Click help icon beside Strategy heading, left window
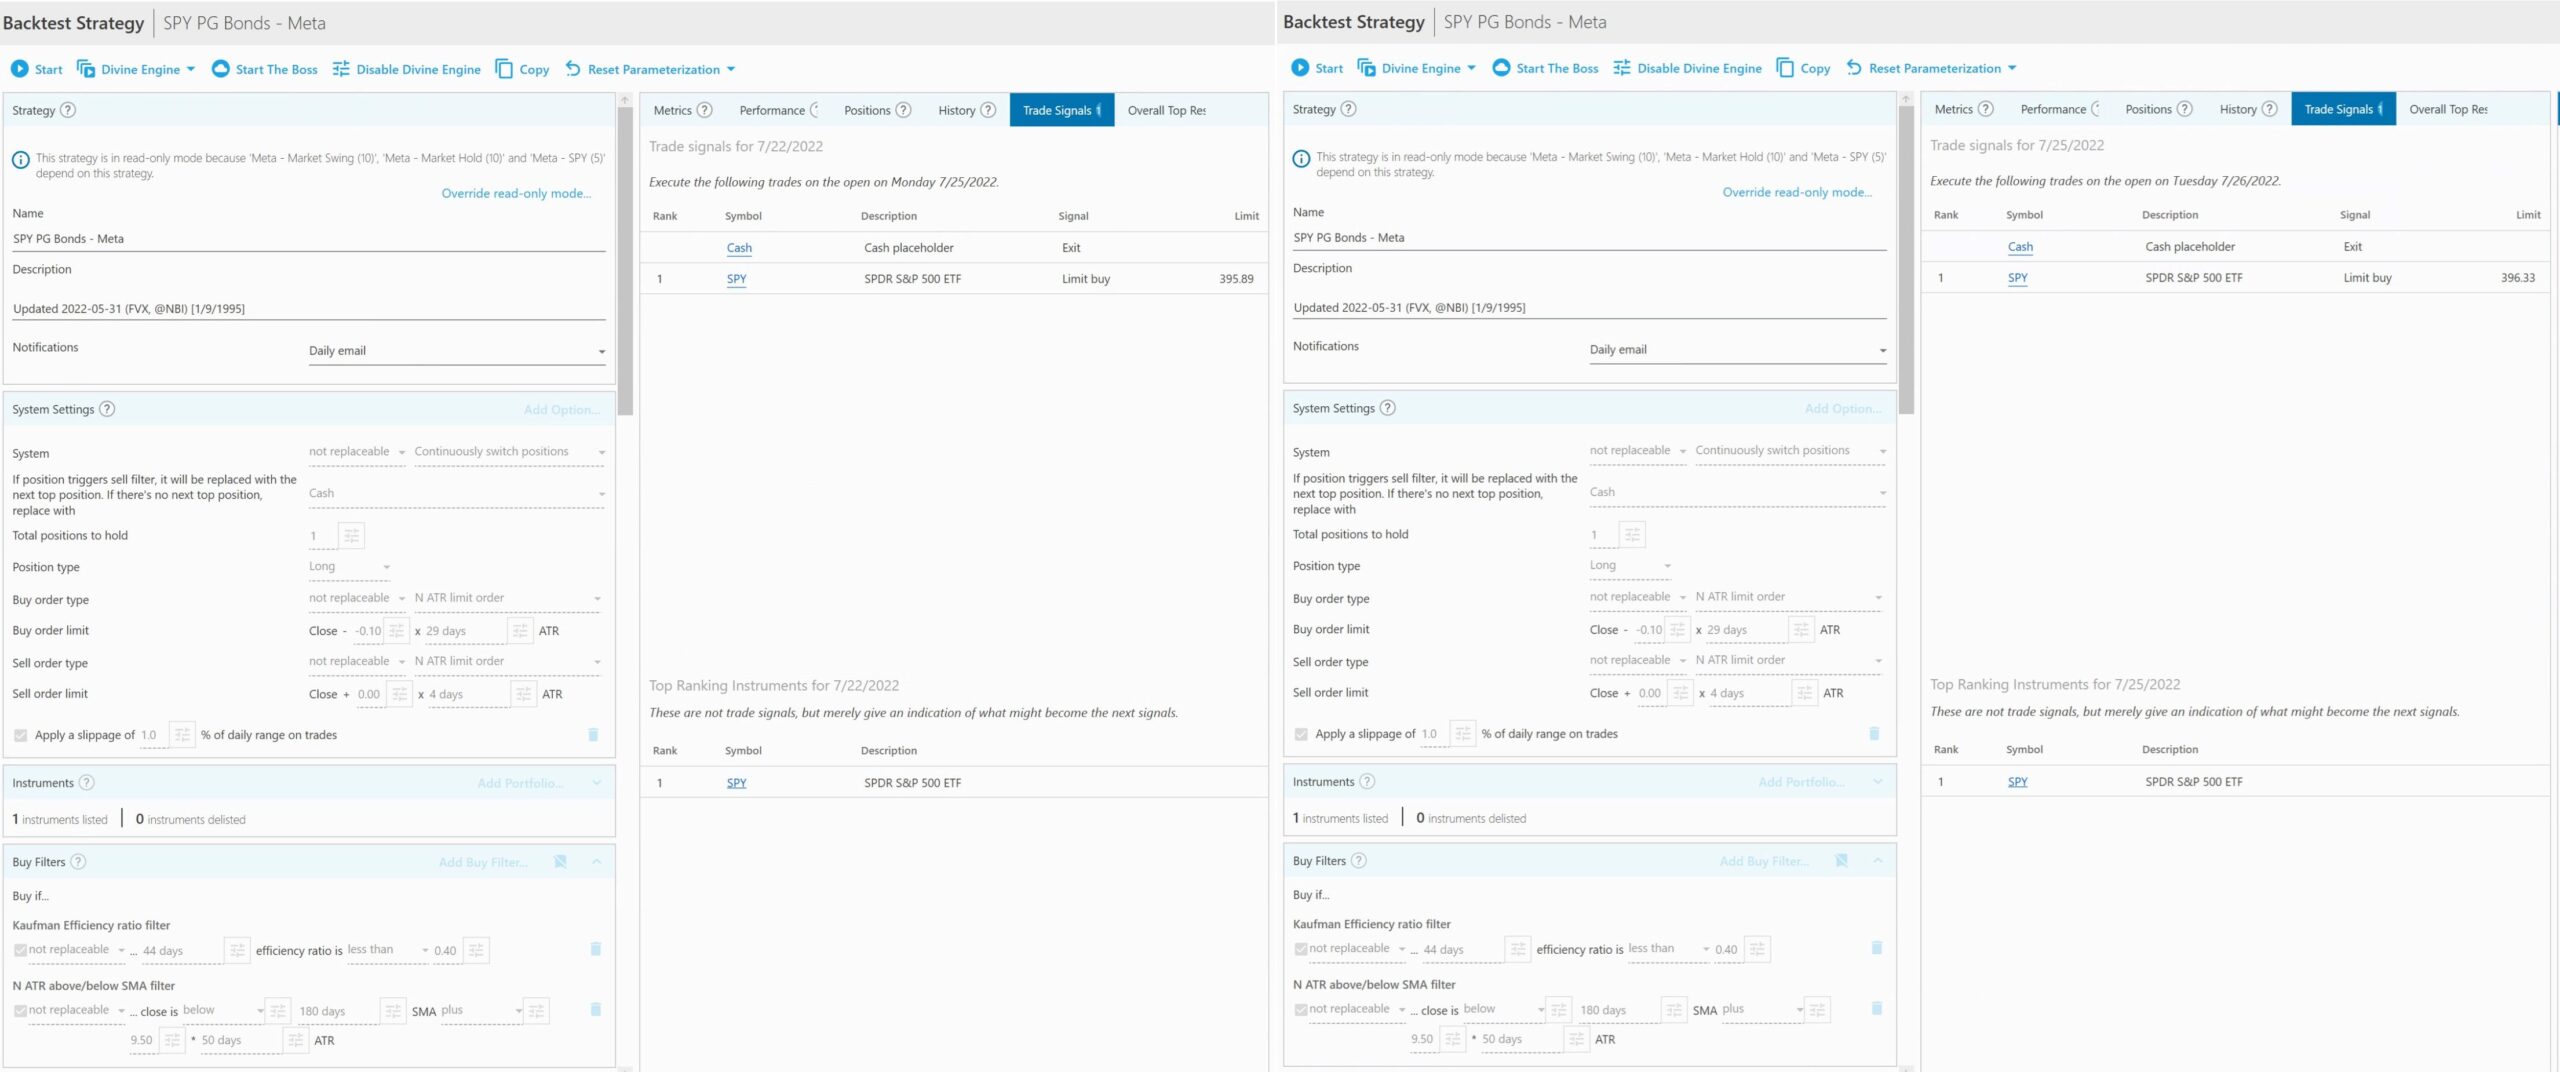 point(68,110)
